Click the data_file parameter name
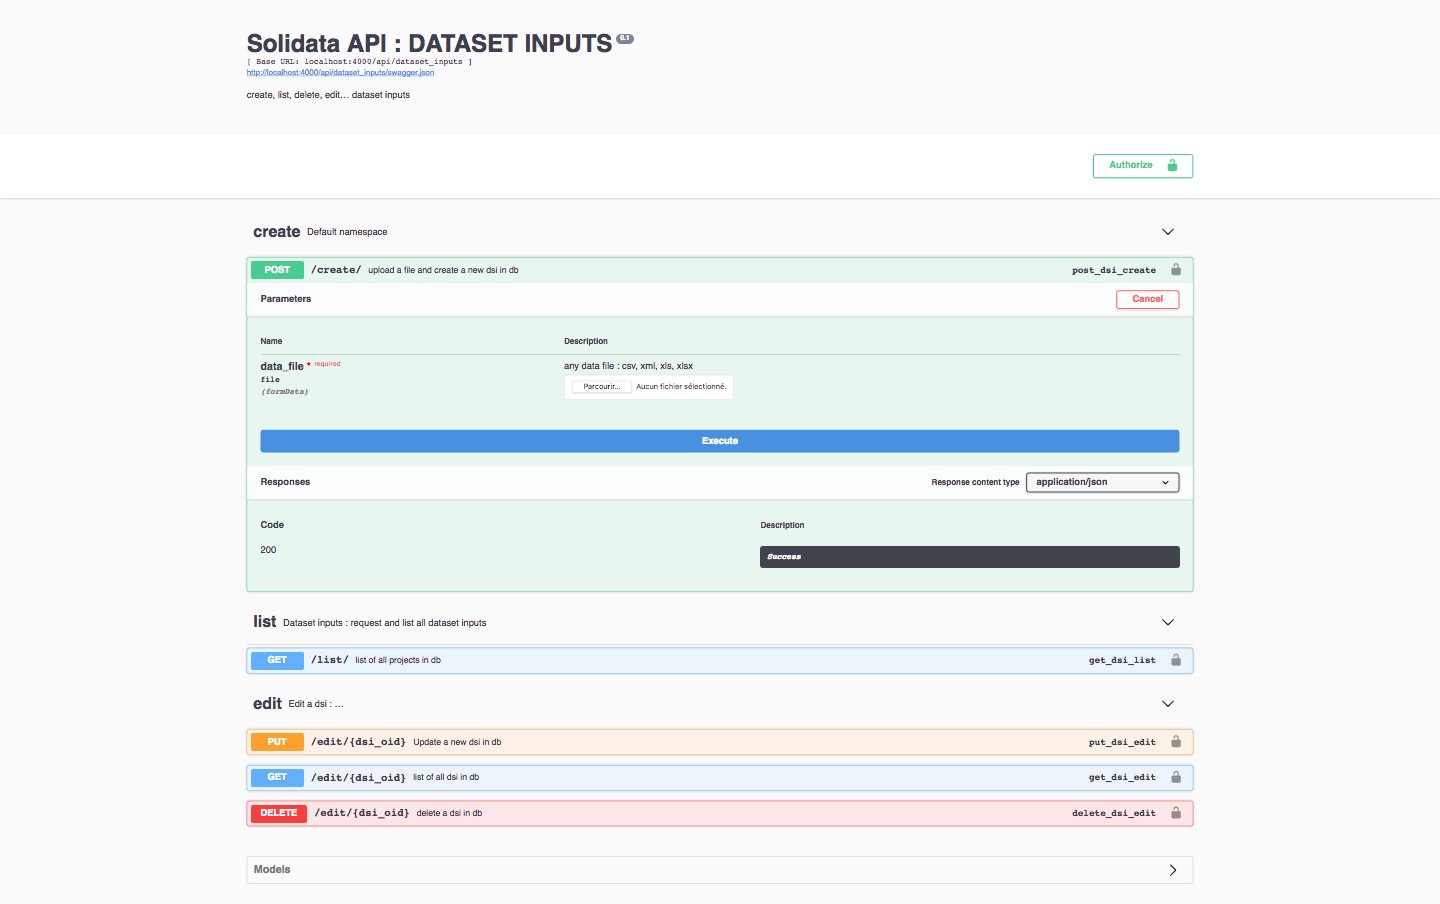 tap(282, 366)
